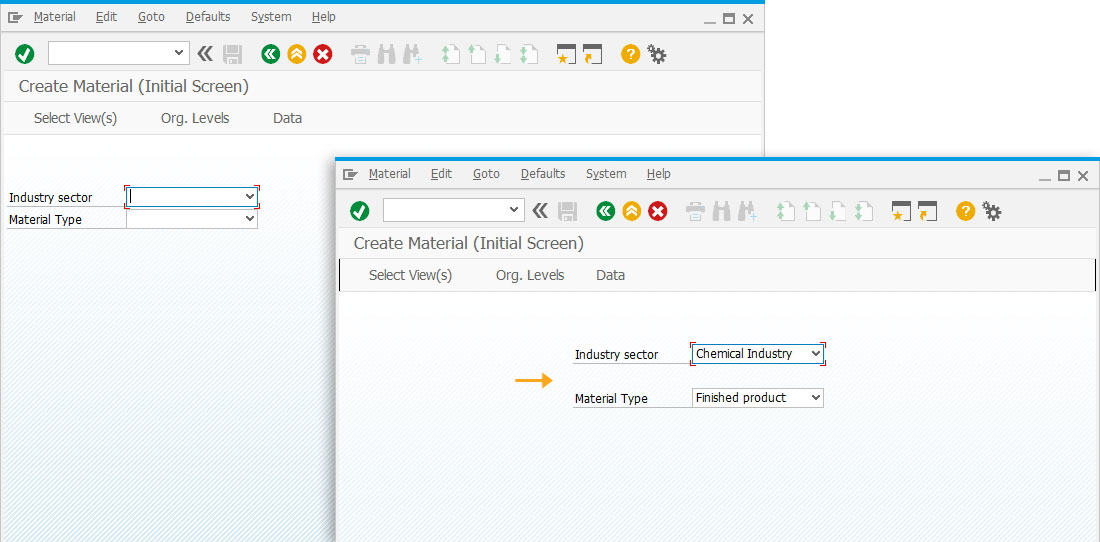The height and width of the screenshot is (542, 1100).
Task: Click First Page icon in back window
Action: click(451, 55)
